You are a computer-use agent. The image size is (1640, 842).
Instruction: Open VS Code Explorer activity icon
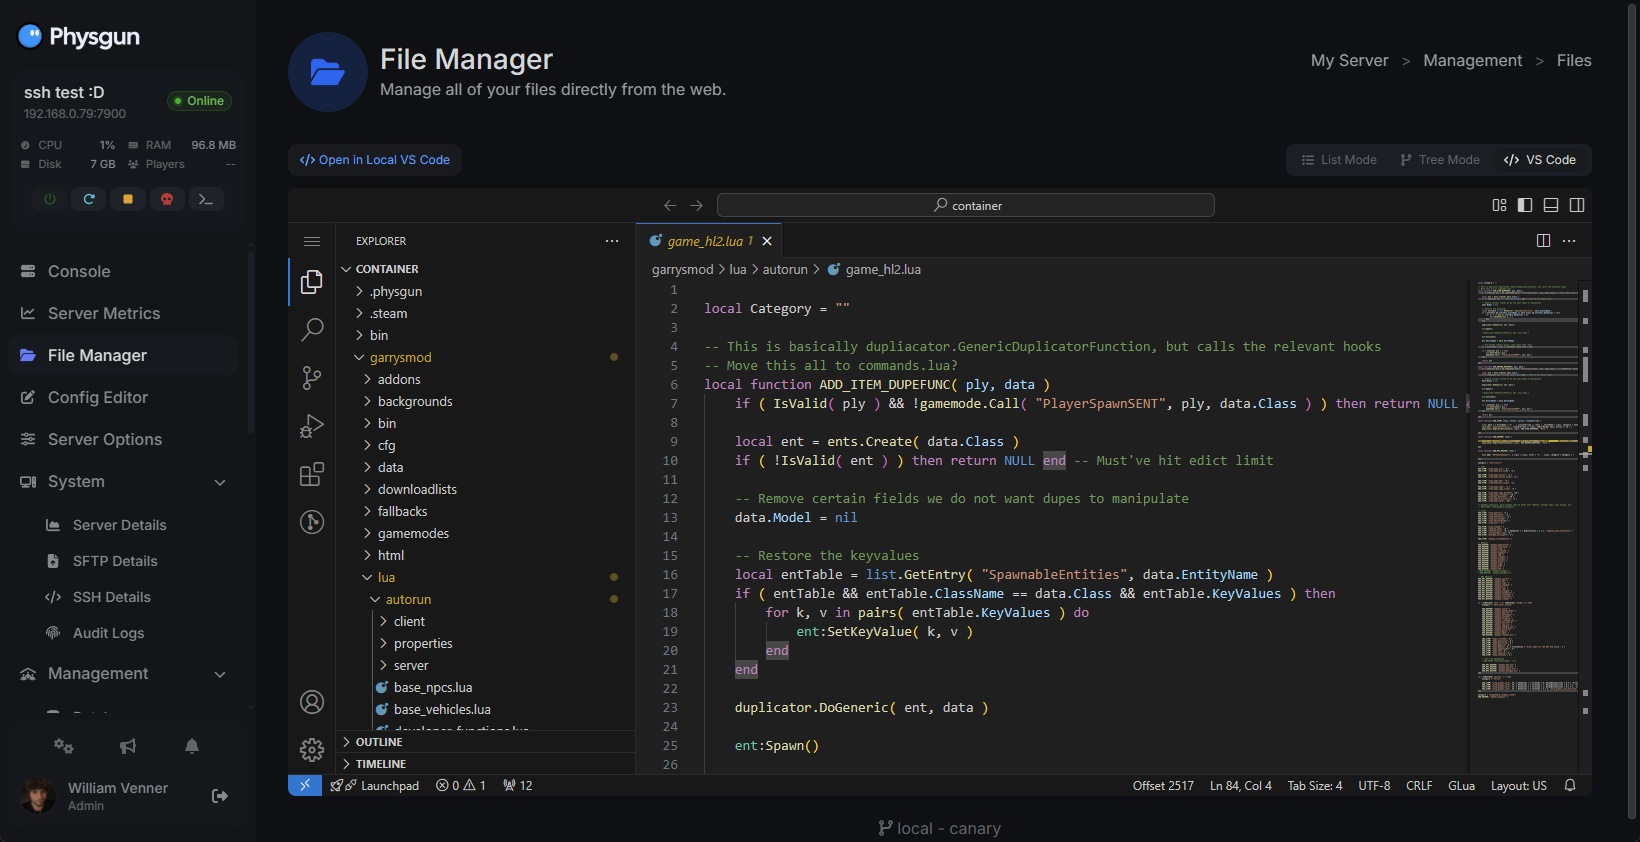[312, 282]
